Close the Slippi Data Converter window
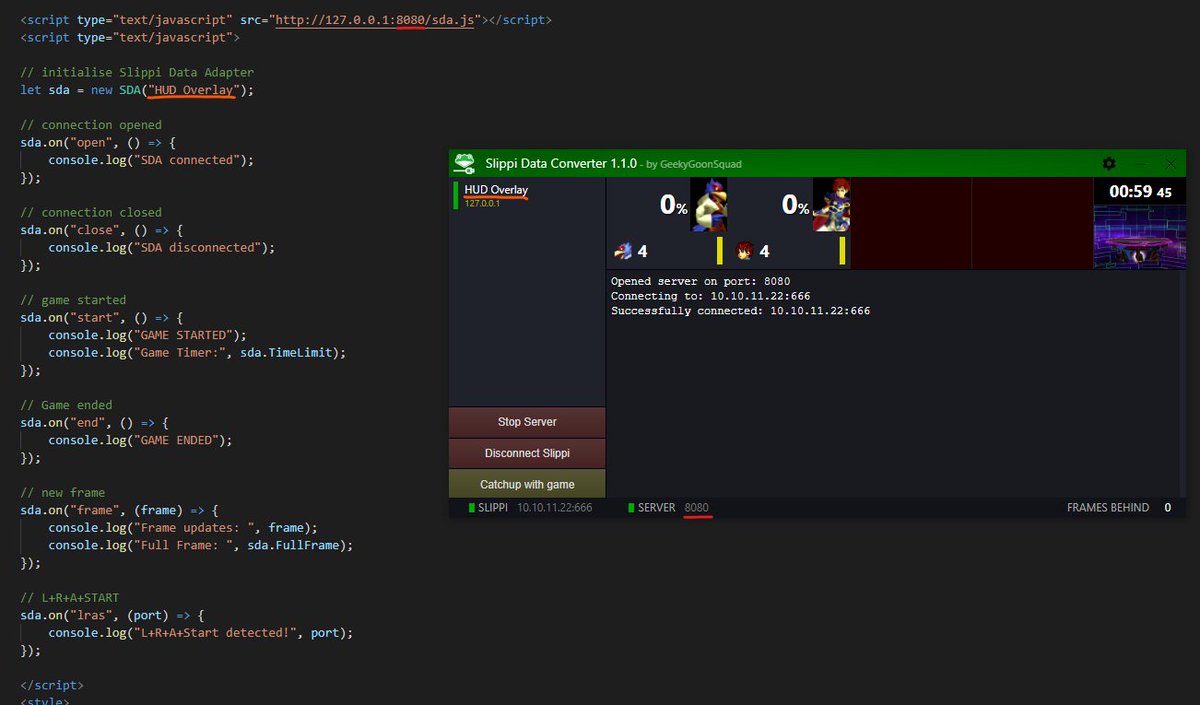Screen dimensions: 1200x705 pyautogui.click(x=1171, y=163)
